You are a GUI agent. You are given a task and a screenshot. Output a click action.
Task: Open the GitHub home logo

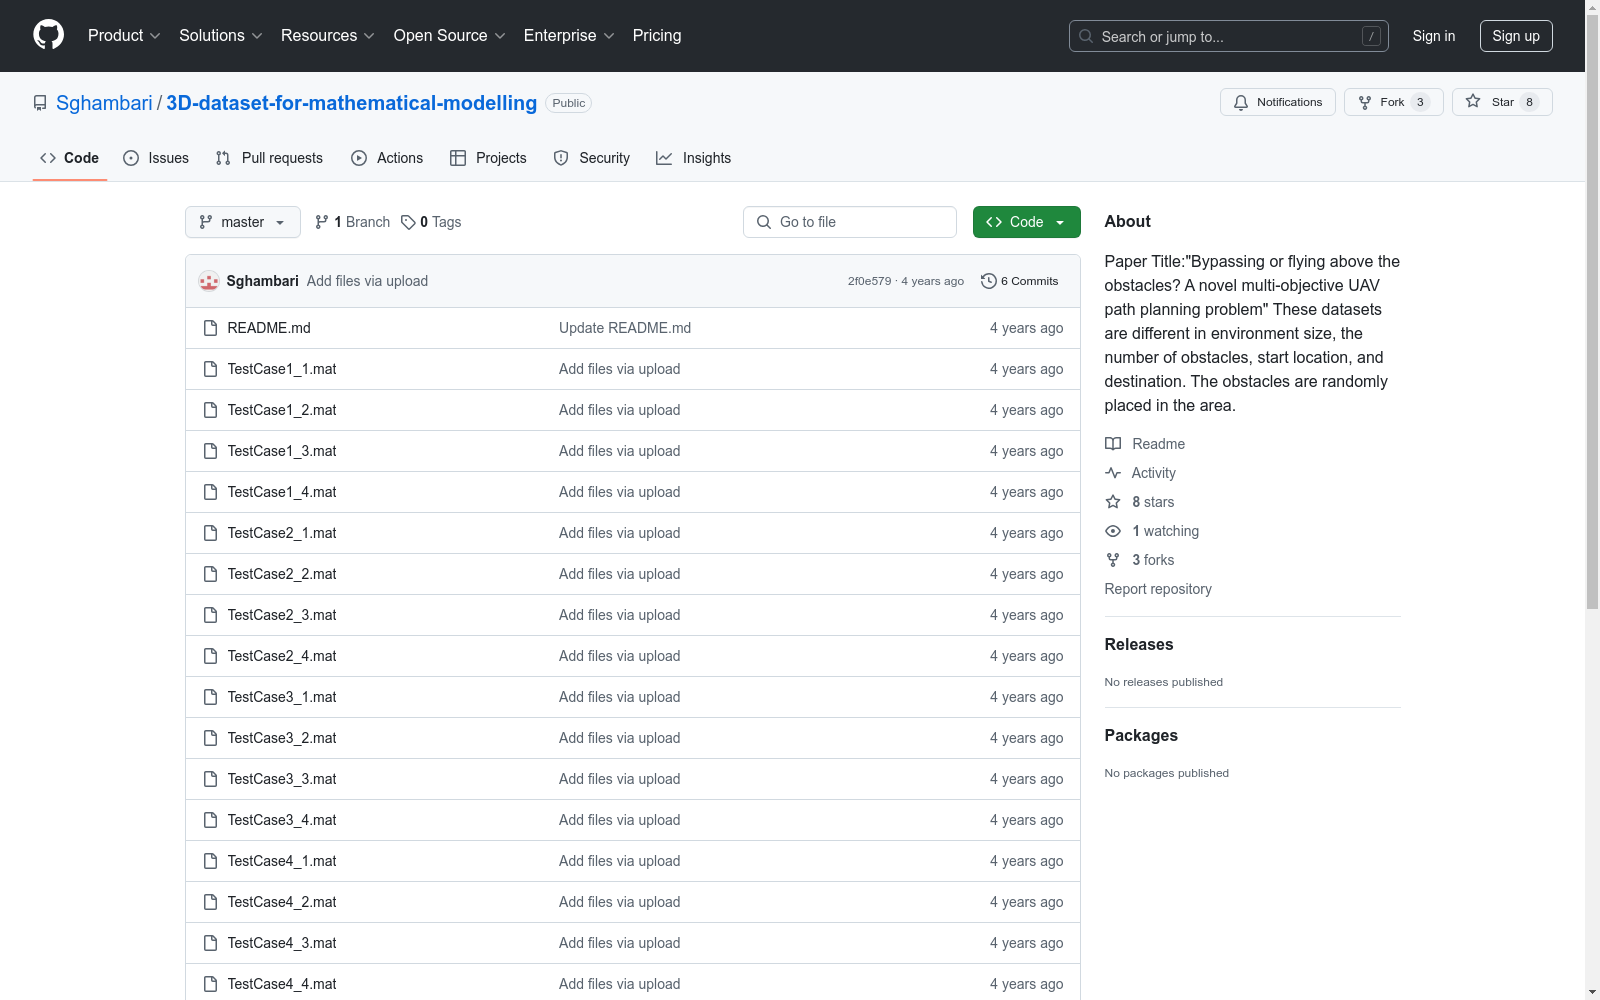(x=48, y=35)
